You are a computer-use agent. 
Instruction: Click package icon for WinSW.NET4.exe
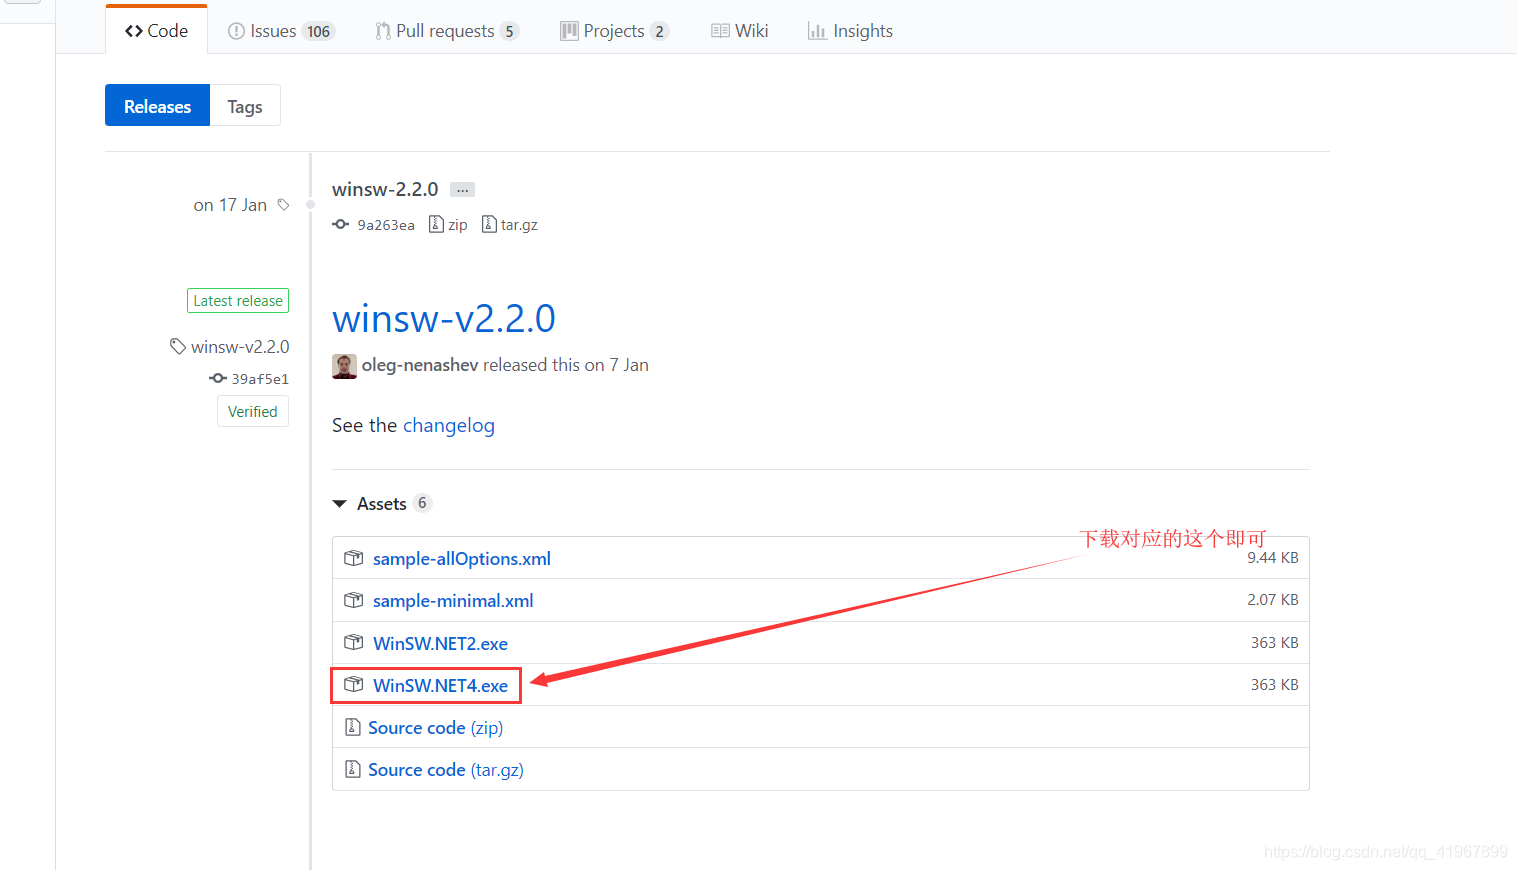[x=354, y=684]
